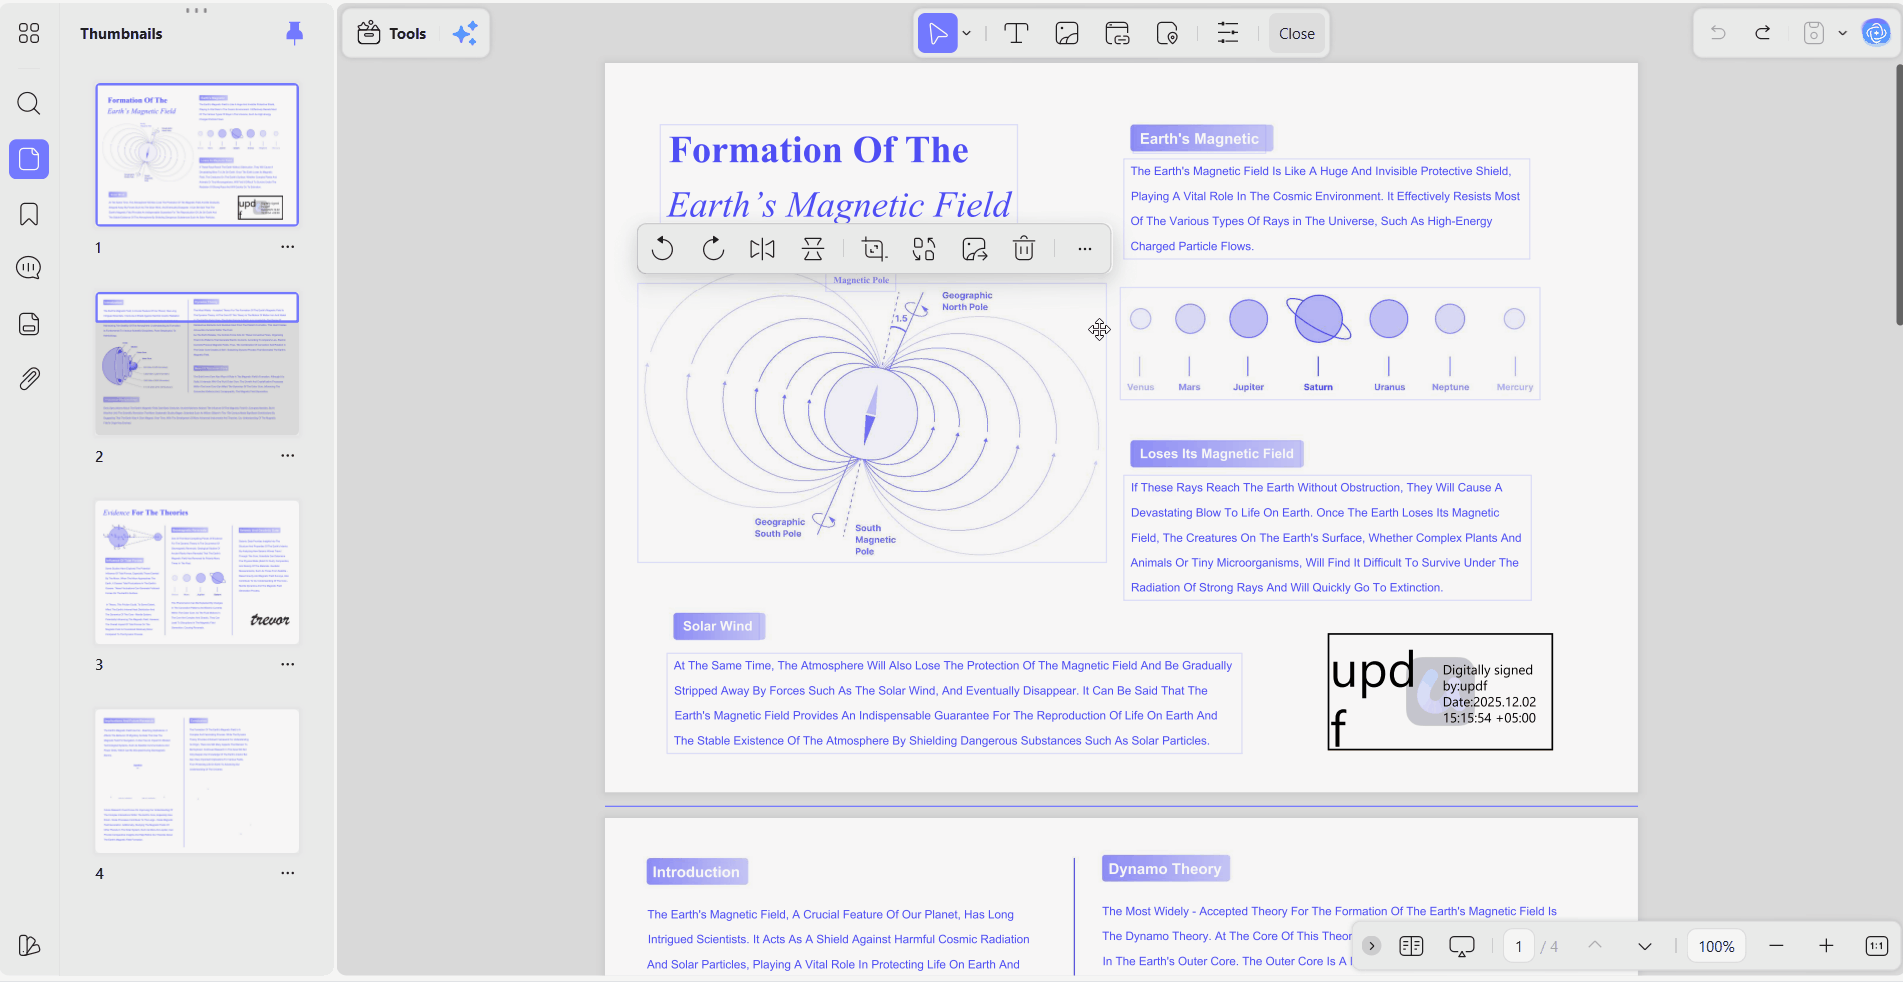Flip image horizontally
1903x982 pixels.
tap(762, 249)
